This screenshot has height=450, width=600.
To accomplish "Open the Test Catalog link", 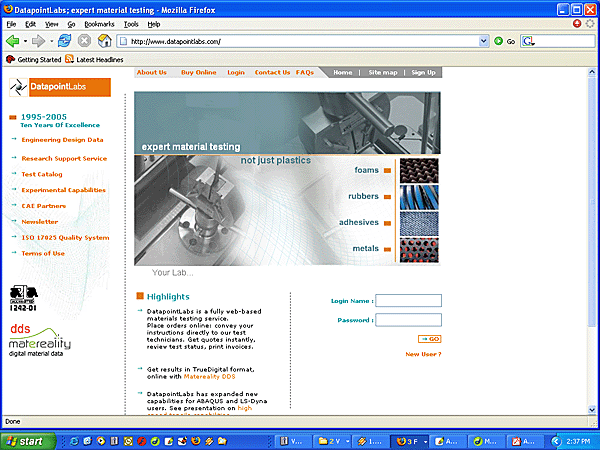I will (x=42, y=174).
